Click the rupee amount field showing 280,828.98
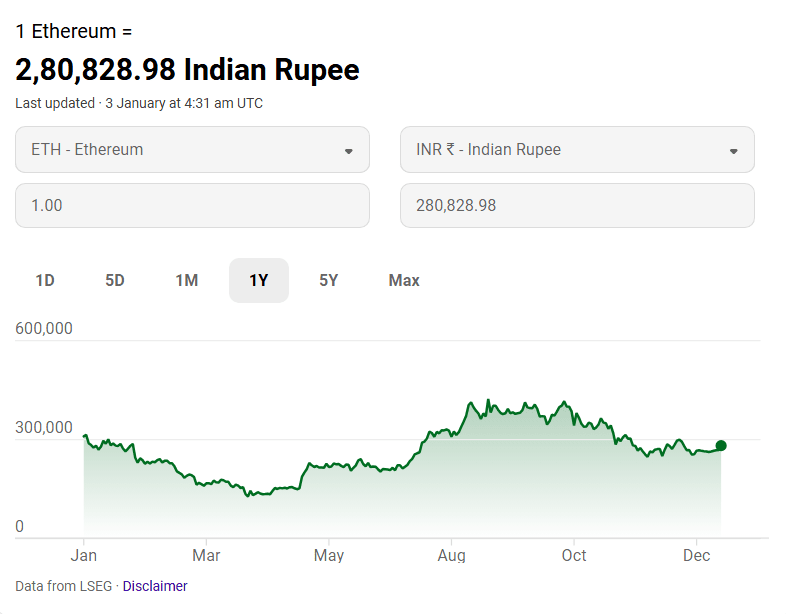The height and width of the screenshot is (614, 786). [x=577, y=205]
